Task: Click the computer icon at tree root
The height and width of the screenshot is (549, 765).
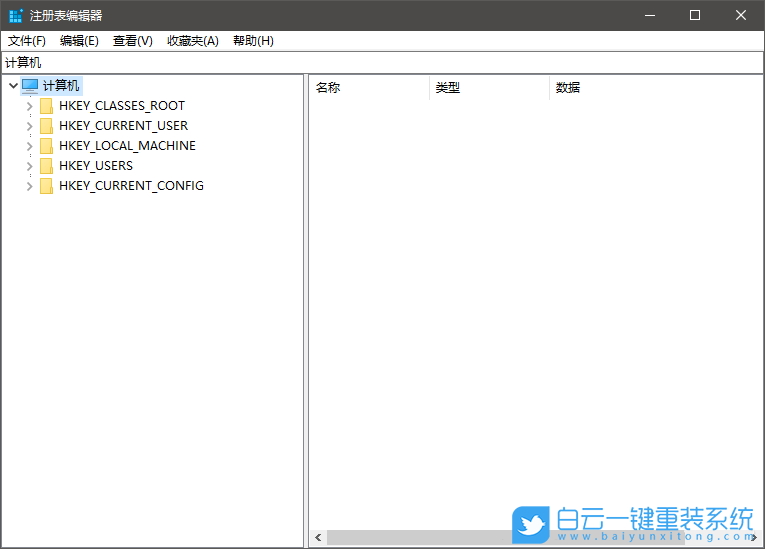Action: [x=30, y=86]
